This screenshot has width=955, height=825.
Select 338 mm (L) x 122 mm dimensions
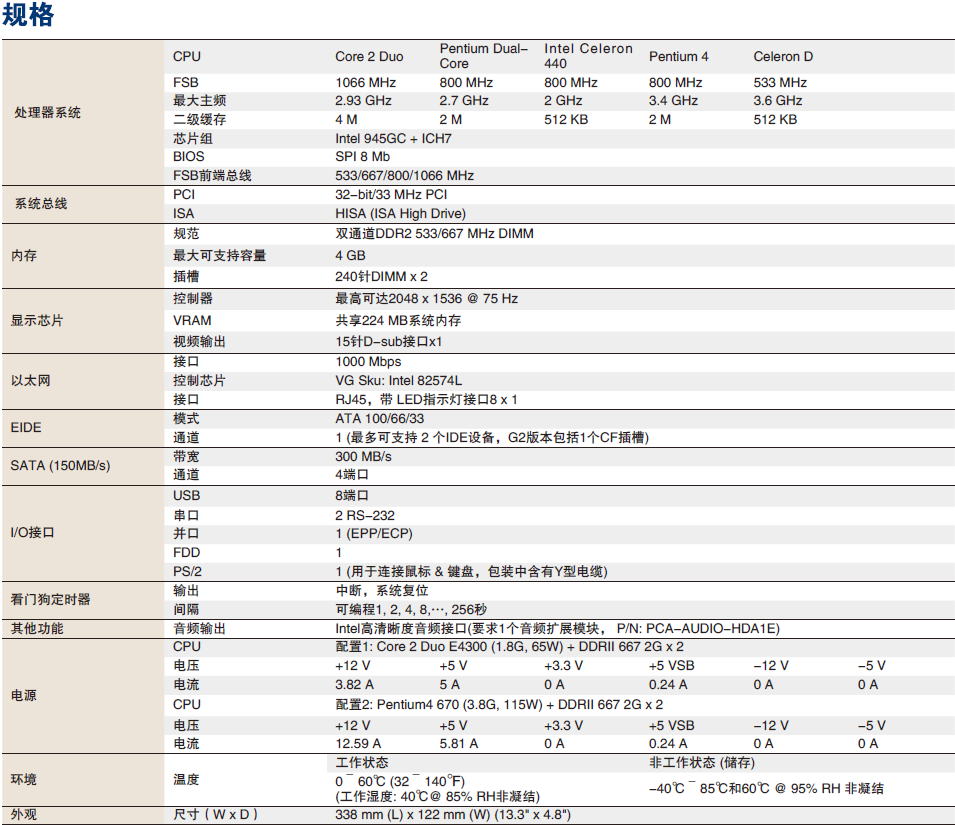pos(453,815)
